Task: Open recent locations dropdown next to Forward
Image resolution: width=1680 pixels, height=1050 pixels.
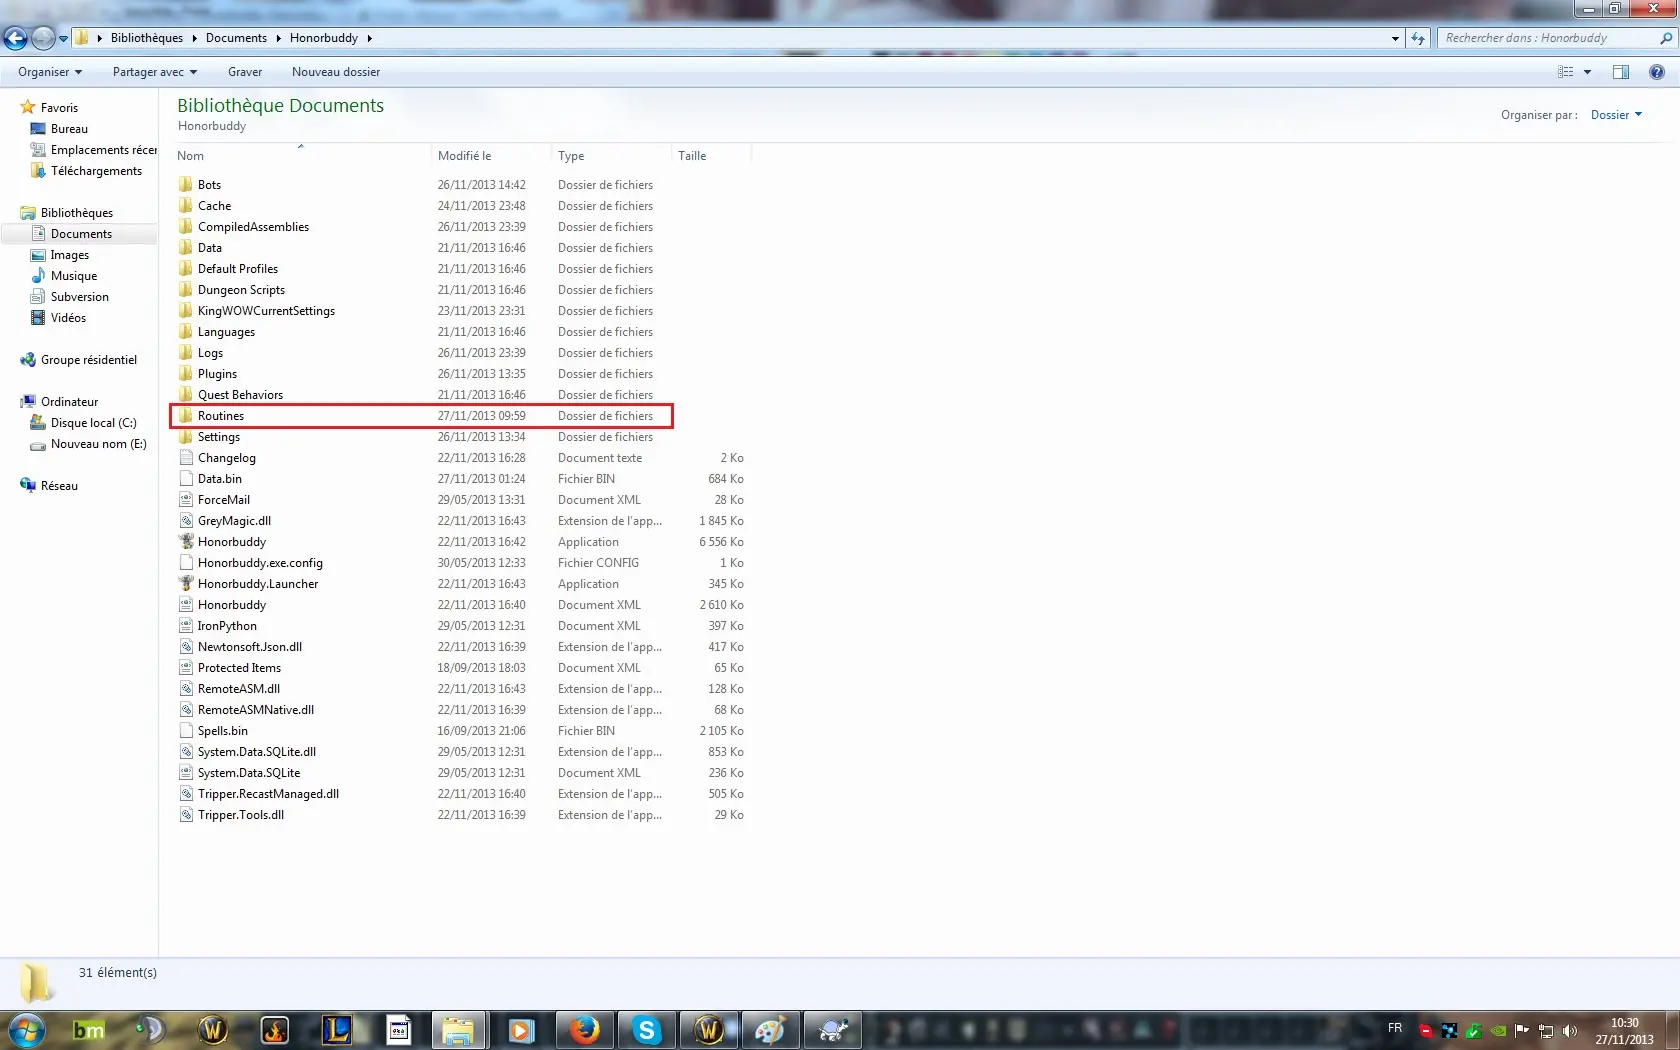Action: point(63,38)
